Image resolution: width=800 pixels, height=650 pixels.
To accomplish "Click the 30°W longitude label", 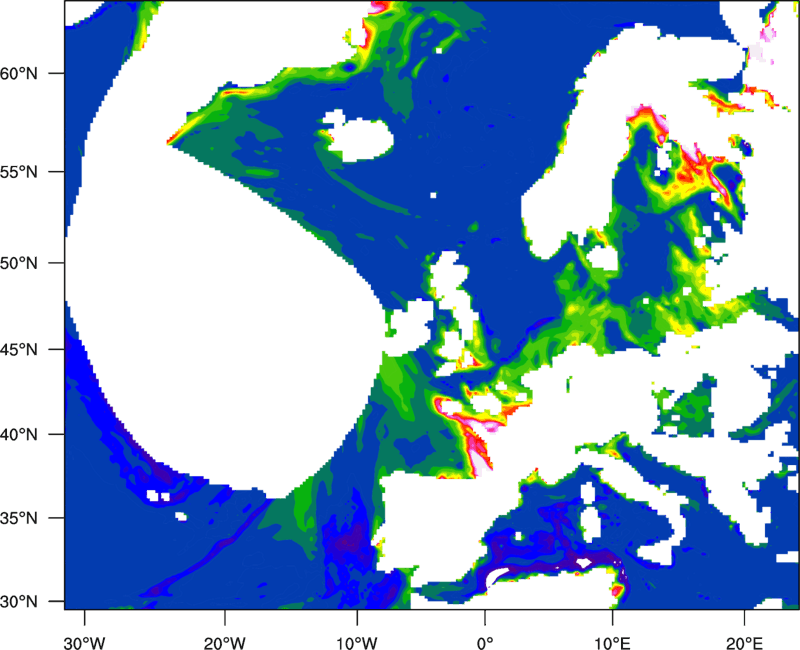I will (85, 643).
